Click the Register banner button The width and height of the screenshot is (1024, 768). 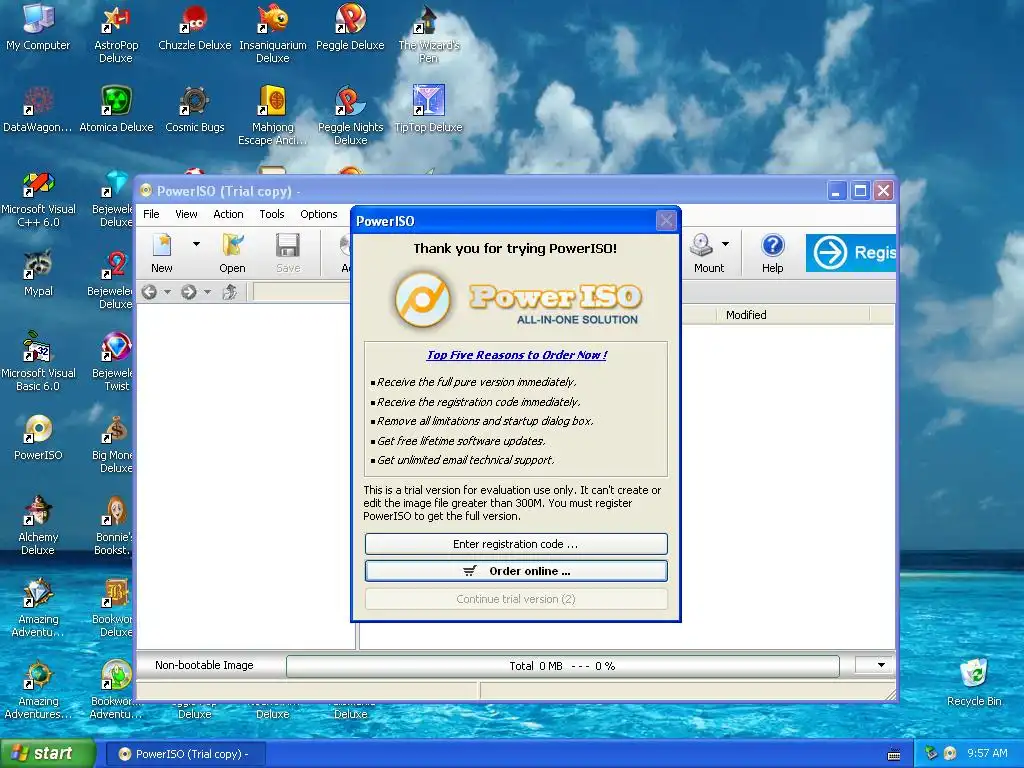click(x=850, y=253)
